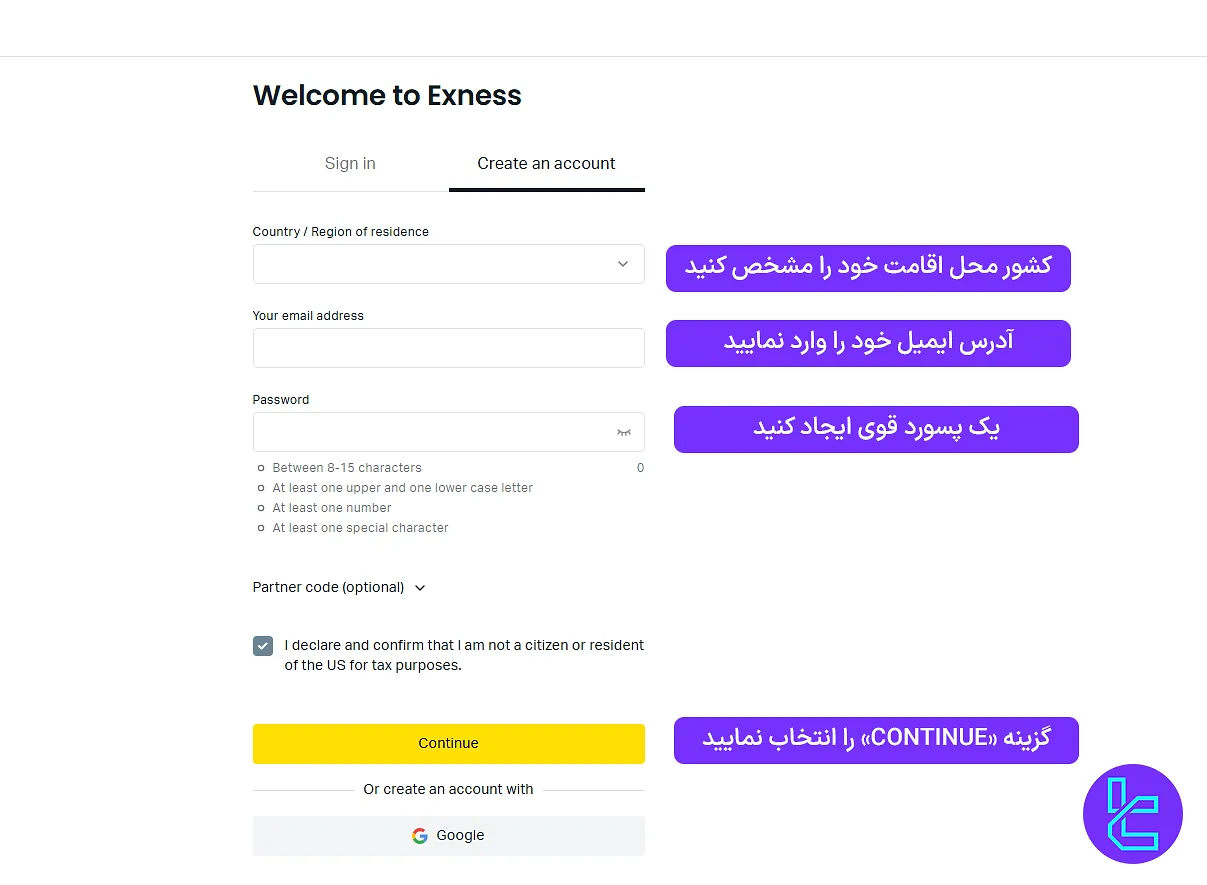Open the Country / Region of residence dropdown

[x=448, y=263]
